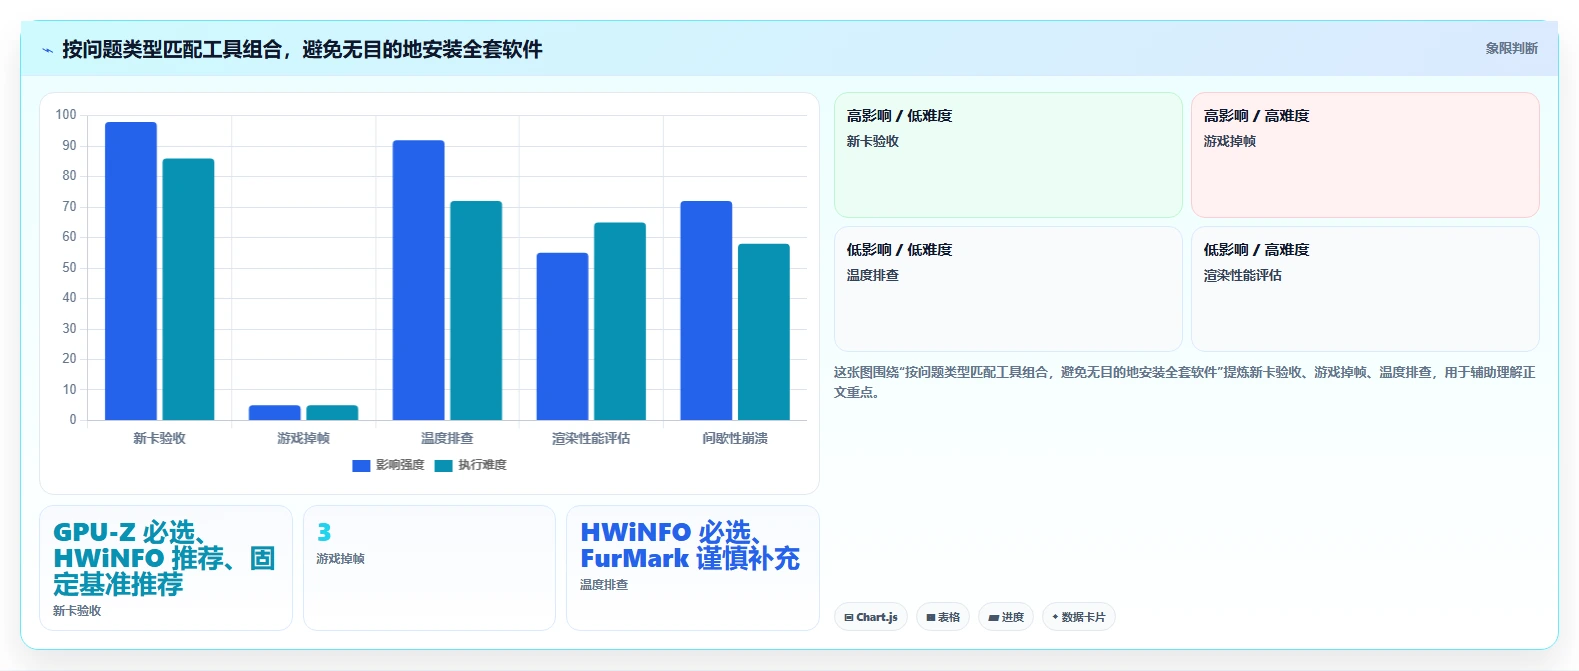Viewport: 1579px width, 671px height.
Task: Click the 执行难度 legend text
Action: [x=482, y=465]
